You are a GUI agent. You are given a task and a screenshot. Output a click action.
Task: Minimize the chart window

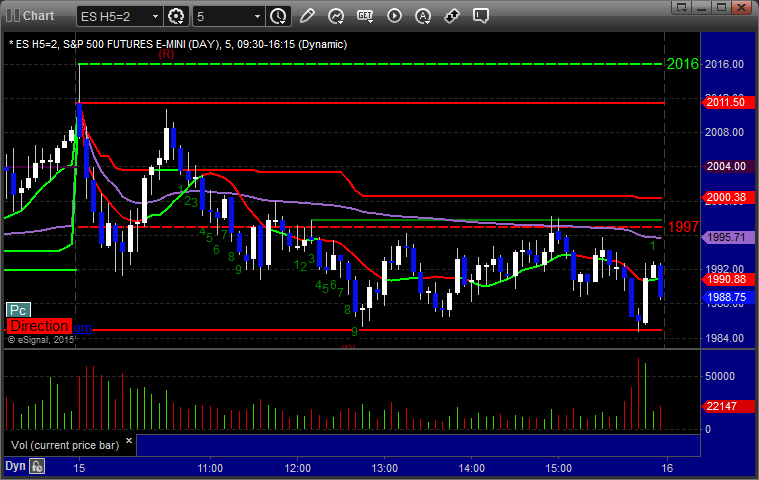click(702, 7)
